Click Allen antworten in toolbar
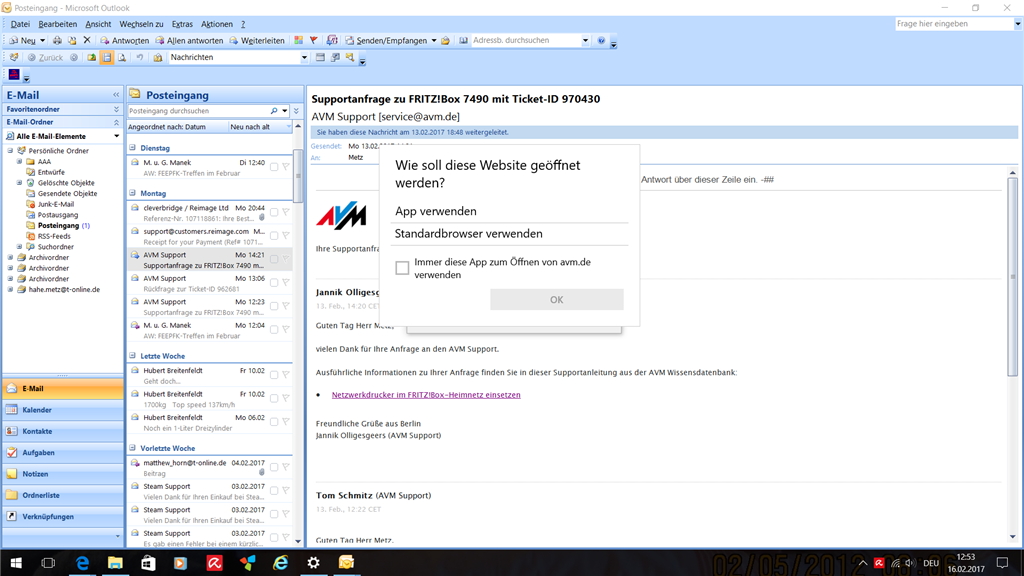Viewport: 1024px width, 576px height. (x=189, y=40)
